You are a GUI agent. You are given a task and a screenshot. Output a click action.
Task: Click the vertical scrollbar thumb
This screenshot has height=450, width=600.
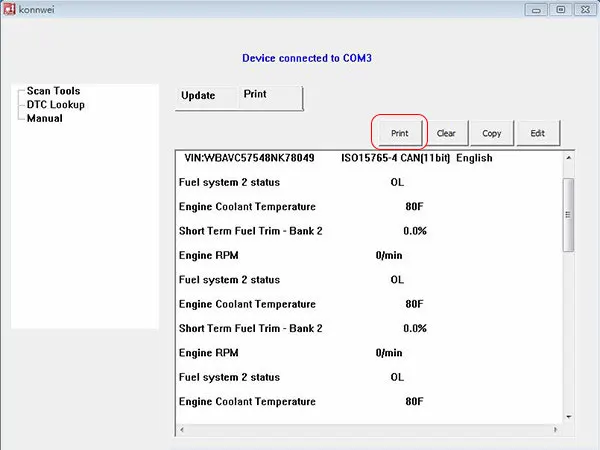[x=569, y=215]
